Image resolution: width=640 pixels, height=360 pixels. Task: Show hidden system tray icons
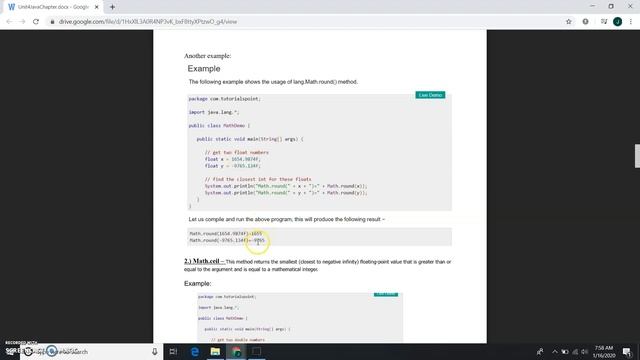coord(555,351)
